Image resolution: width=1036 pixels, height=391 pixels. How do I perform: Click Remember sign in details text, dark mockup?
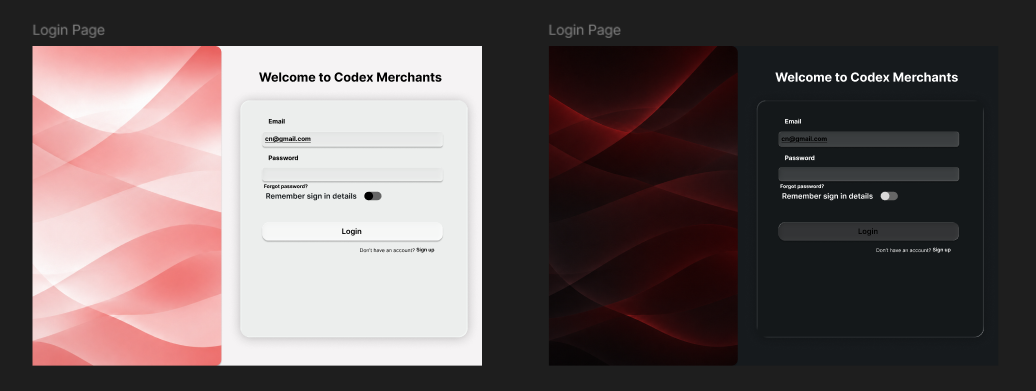click(827, 196)
